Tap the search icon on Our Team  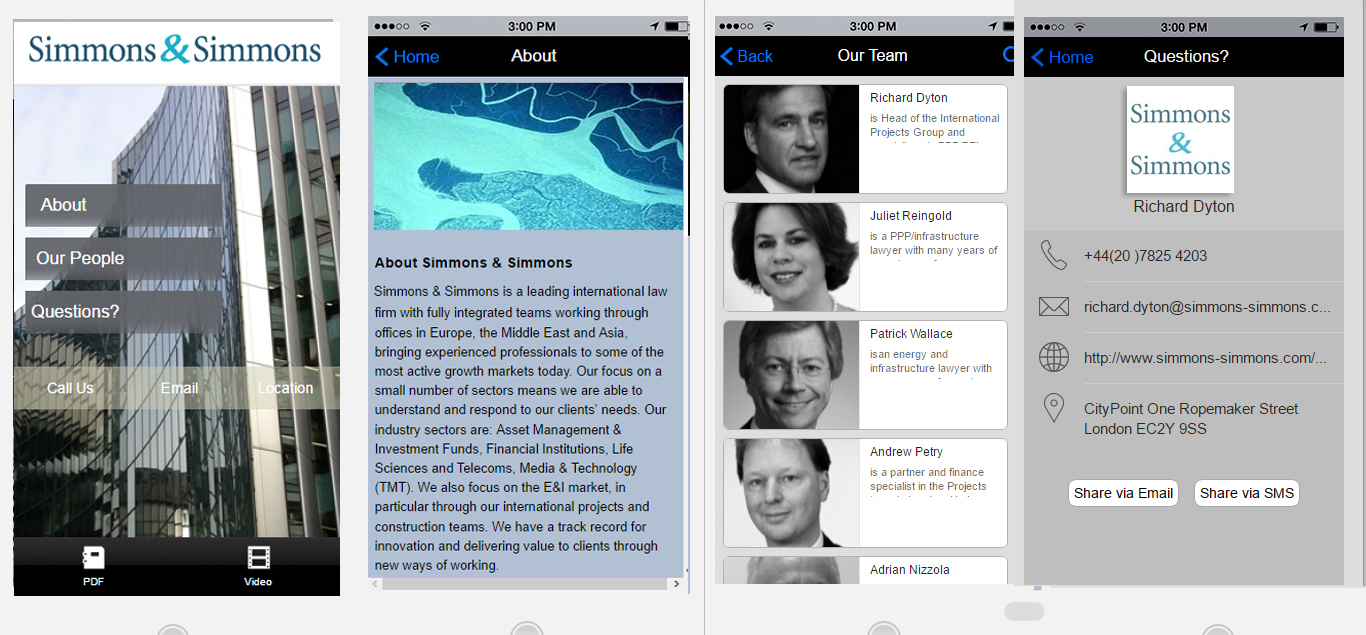(1008, 56)
